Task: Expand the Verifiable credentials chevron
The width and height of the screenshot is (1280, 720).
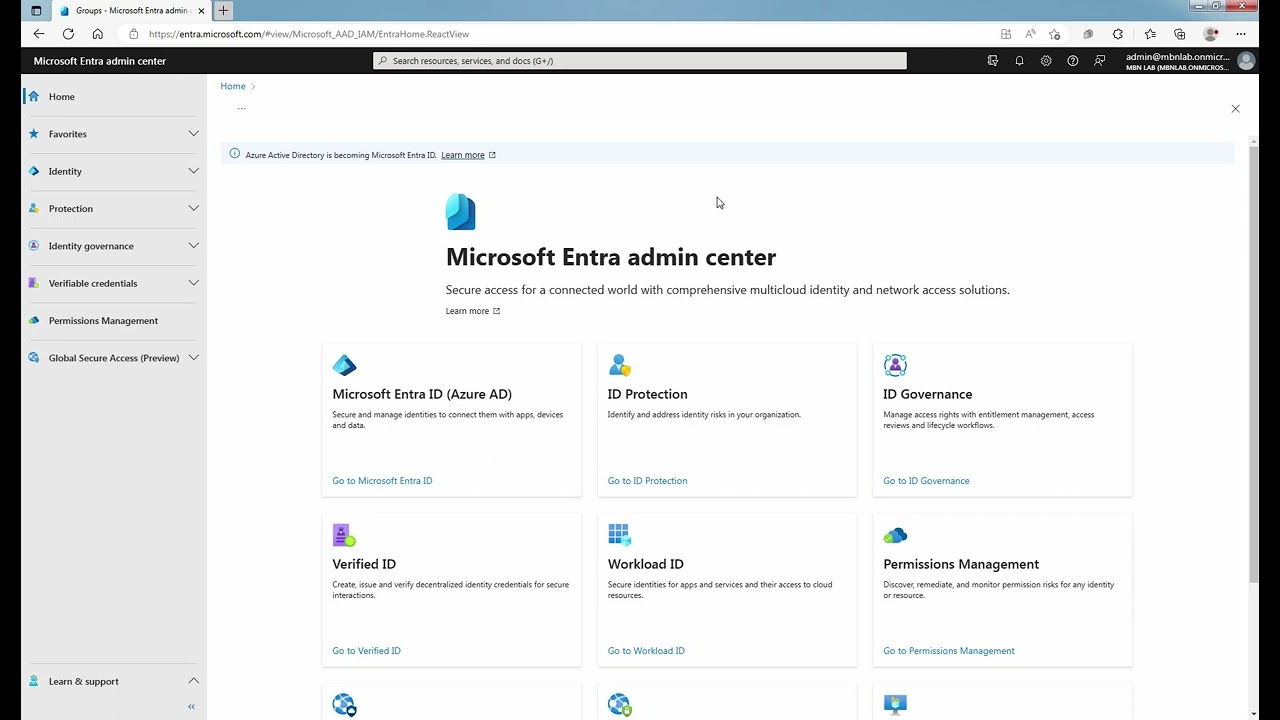Action: (194, 283)
